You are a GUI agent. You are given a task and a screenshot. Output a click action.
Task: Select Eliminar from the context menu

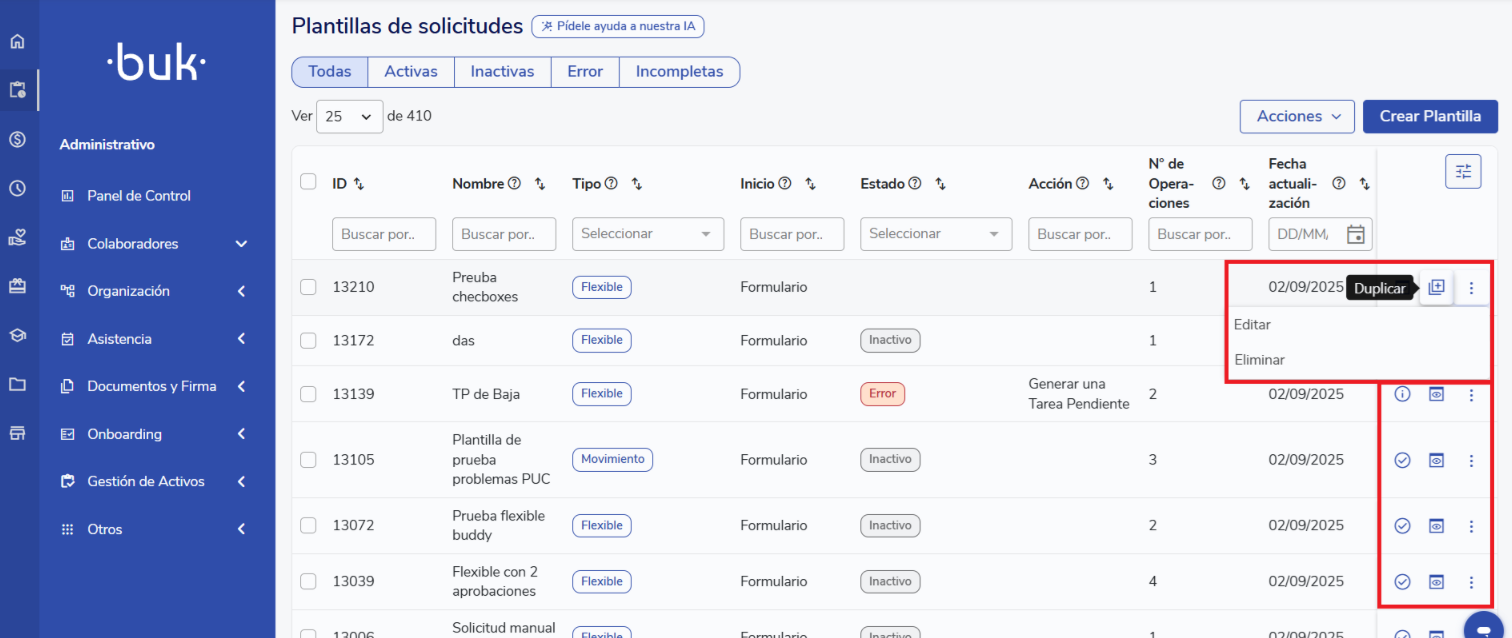[x=1259, y=360]
